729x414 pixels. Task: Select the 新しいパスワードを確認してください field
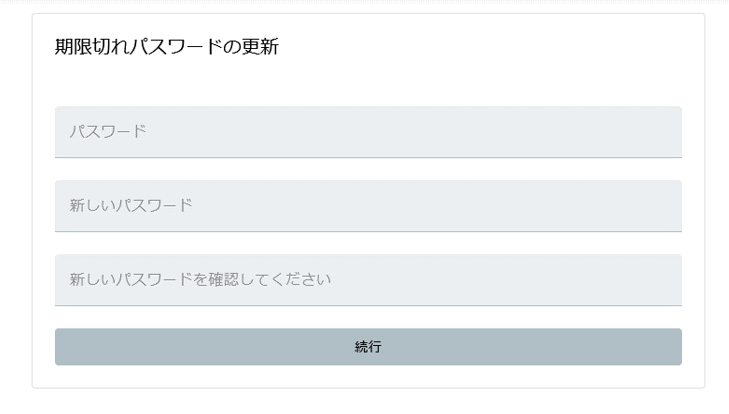coord(368,279)
